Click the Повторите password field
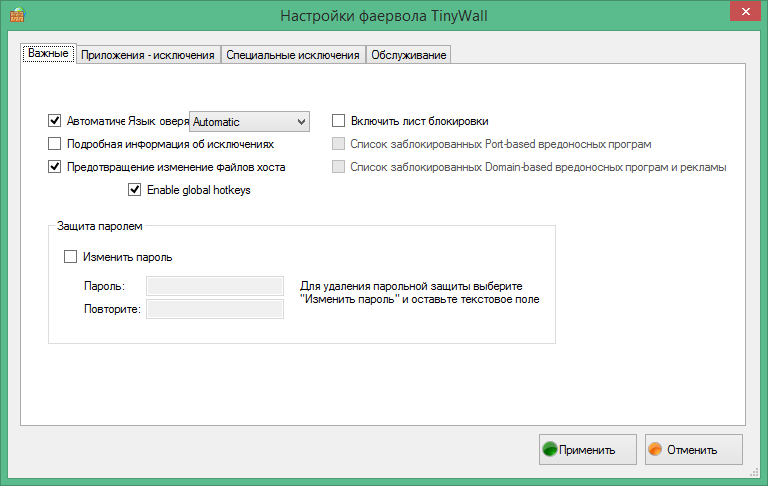 (x=215, y=309)
